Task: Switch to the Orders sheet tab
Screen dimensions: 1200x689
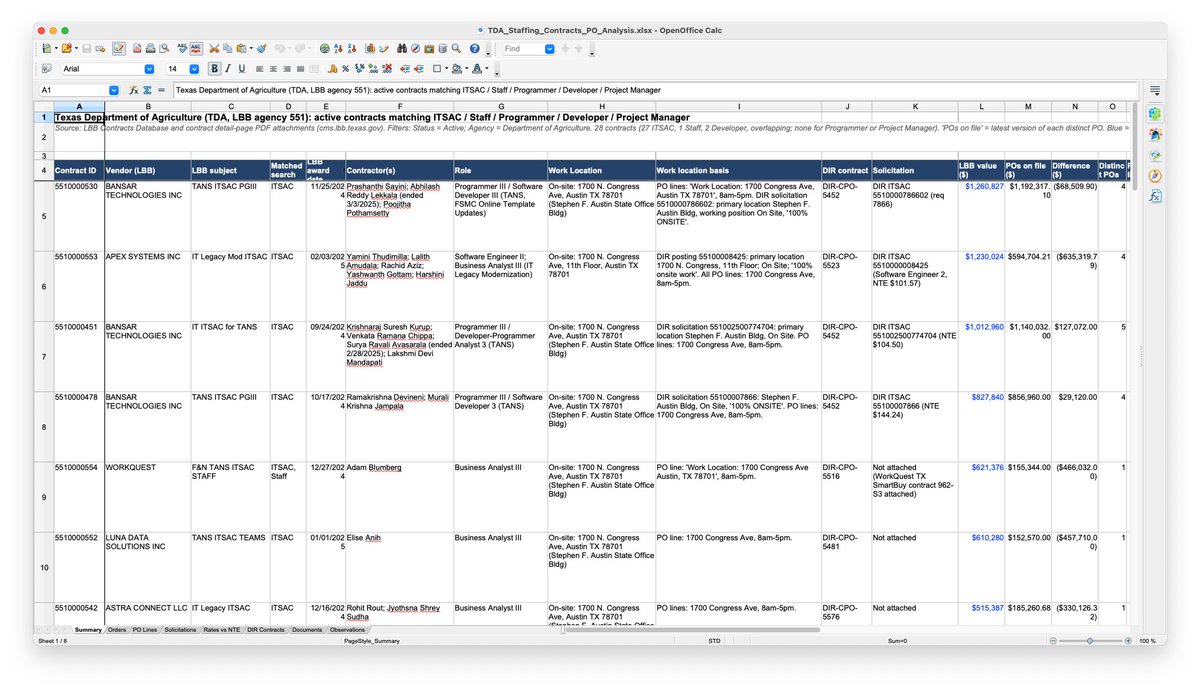Action: (x=117, y=630)
